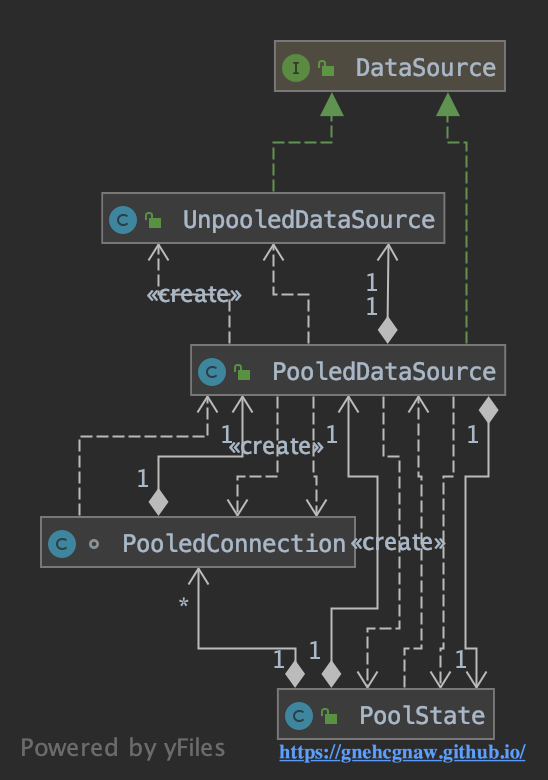
Task: Click the green lock icon on UnpooledDataSource
Action: click(x=153, y=220)
